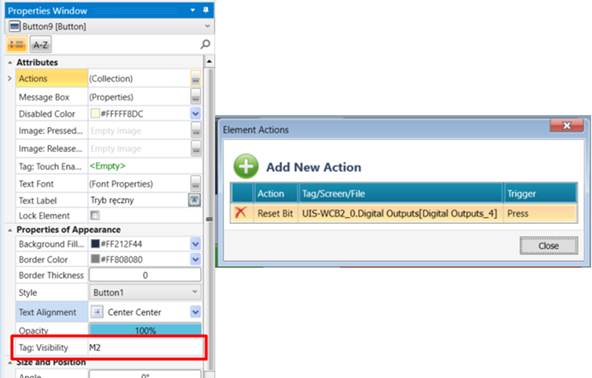Open Text Label editor icon
The image size is (592, 378).
click(x=194, y=200)
